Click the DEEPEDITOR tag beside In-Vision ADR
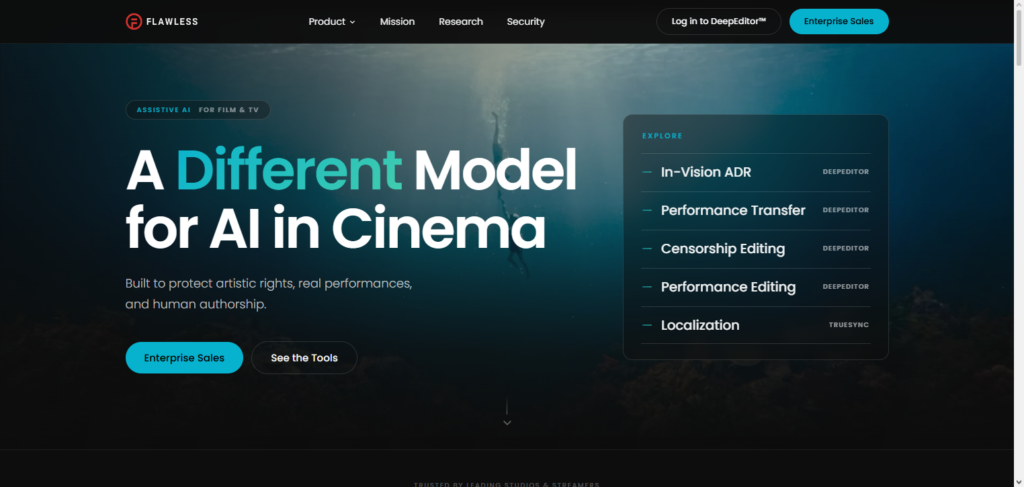 (846, 172)
